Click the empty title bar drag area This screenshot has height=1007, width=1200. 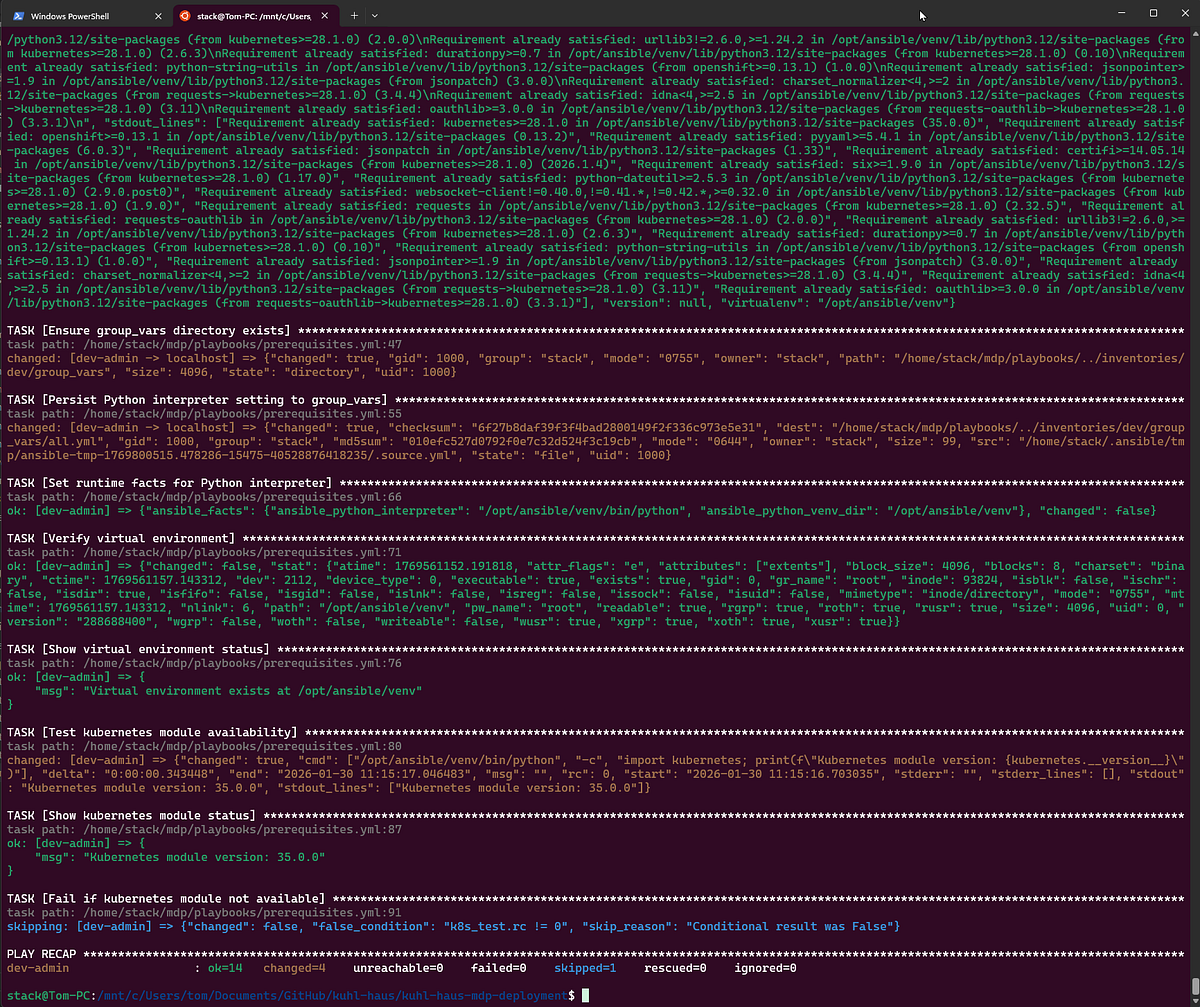tap(700, 15)
